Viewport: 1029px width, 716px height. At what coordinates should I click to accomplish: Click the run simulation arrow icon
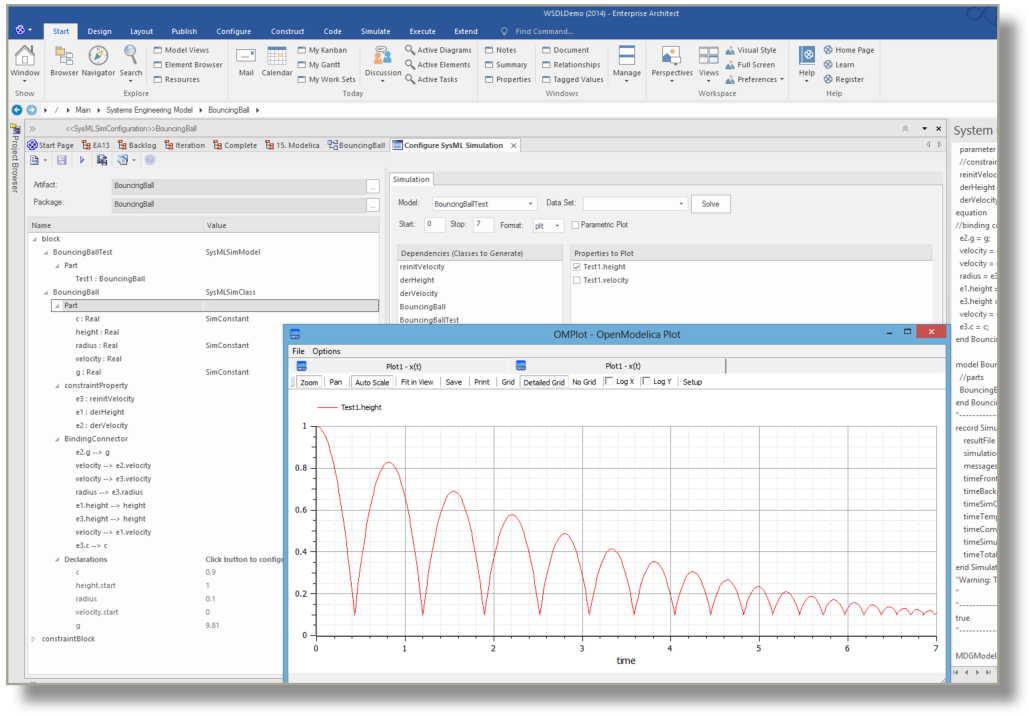[x=82, y=159]
